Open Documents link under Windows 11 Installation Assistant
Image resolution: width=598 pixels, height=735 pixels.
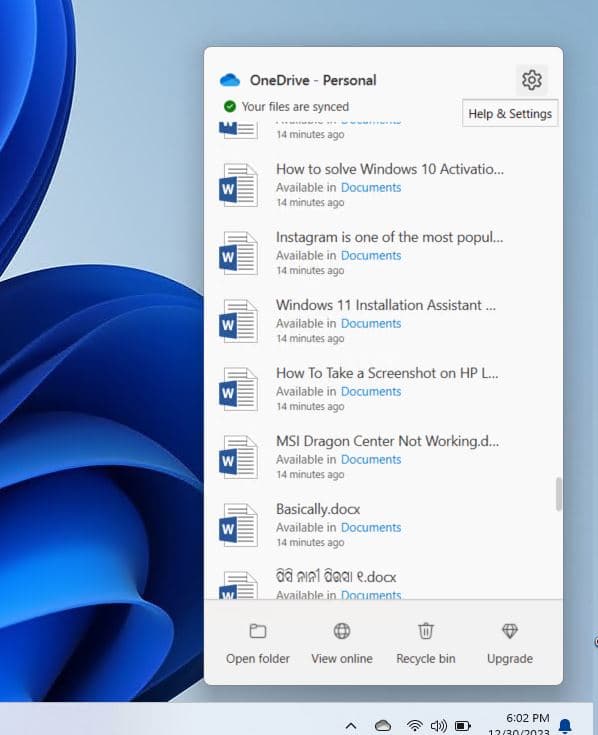(371, 323)
